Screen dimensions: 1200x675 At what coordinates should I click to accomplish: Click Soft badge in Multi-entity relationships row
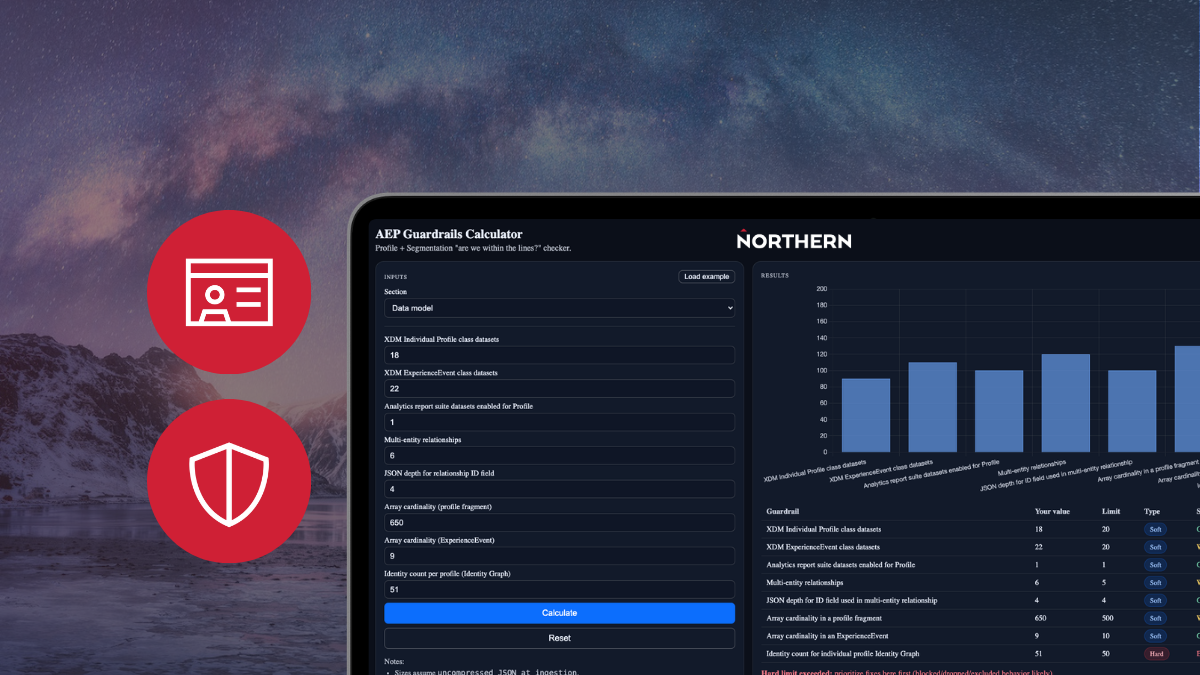tap(1156, 582)
